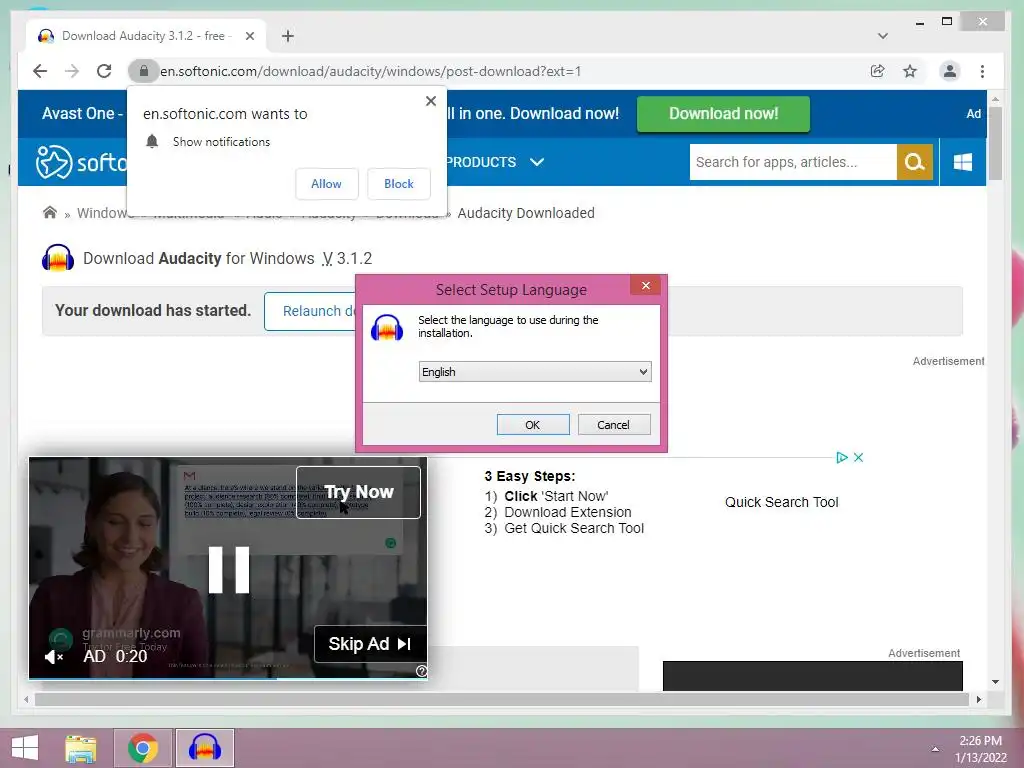Open the AdChoices triangle icon
The width and height of the screenshot is (1024, 768).
[842, 457]
